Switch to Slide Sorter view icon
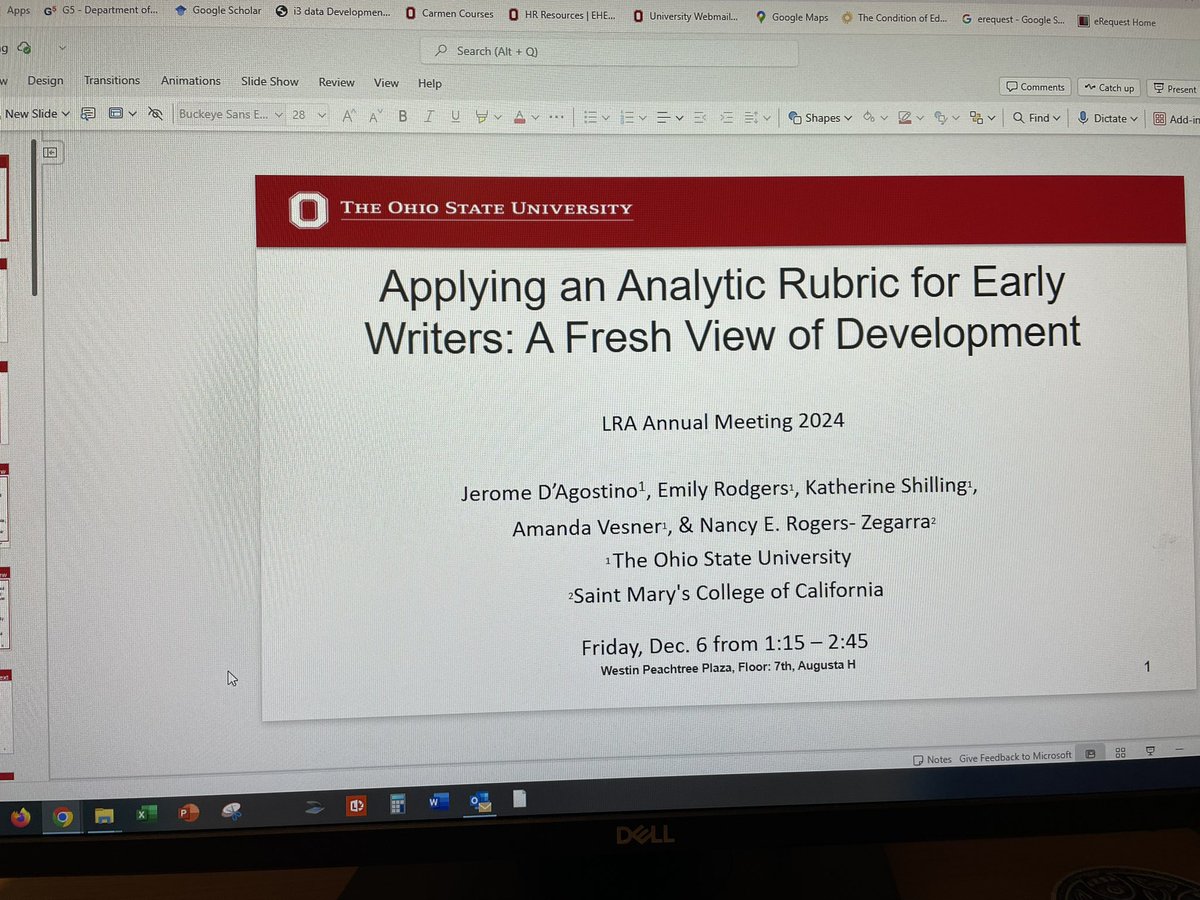Viewport: 1200px width, 900px height. click(1121, 752)
